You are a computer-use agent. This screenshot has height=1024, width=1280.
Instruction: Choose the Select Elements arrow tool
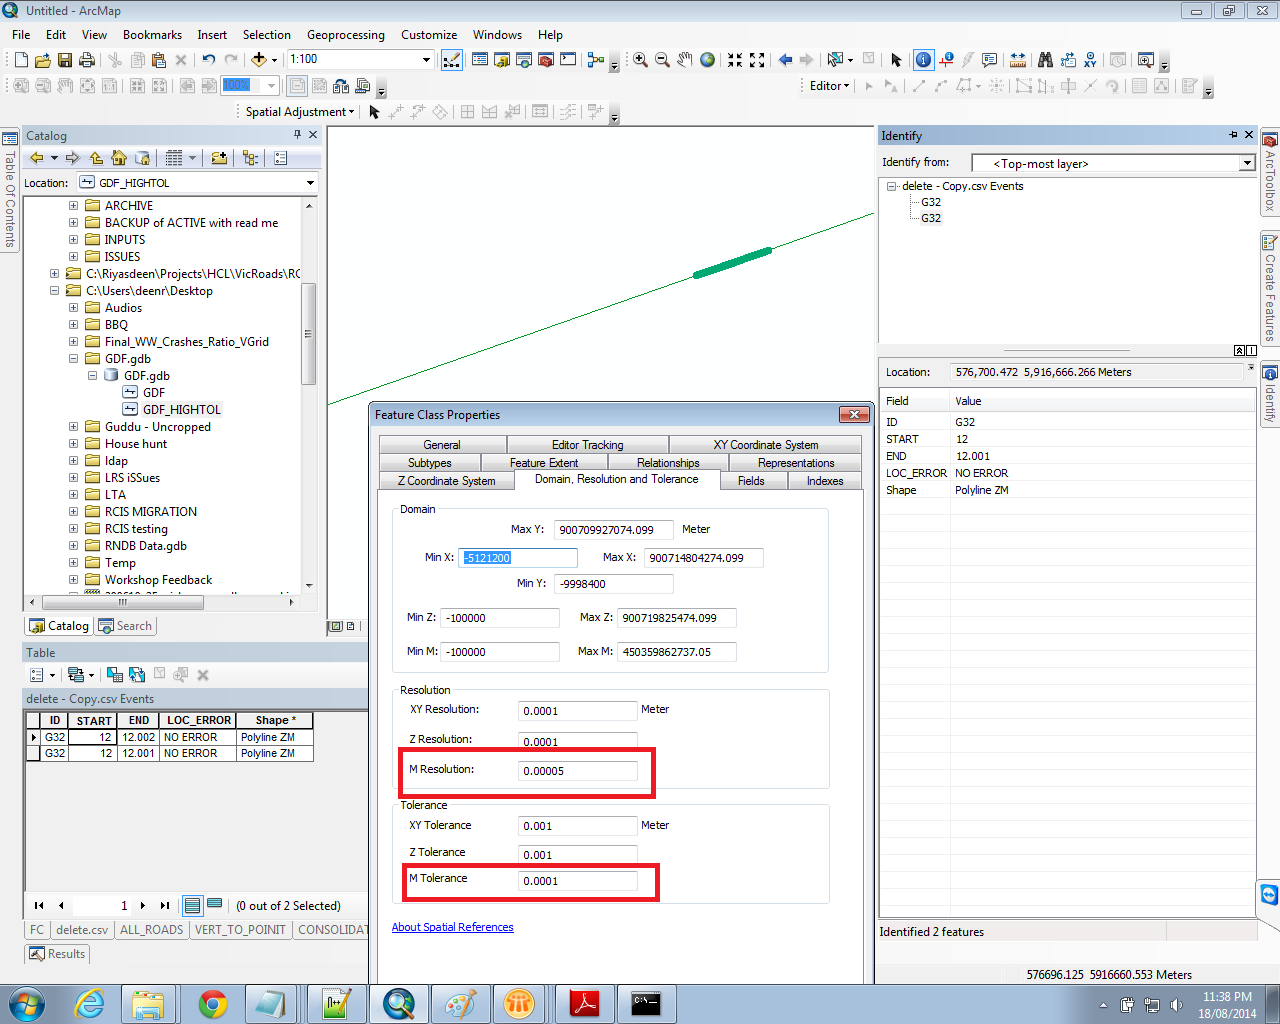pyautogui.click(x=896, y=60)
